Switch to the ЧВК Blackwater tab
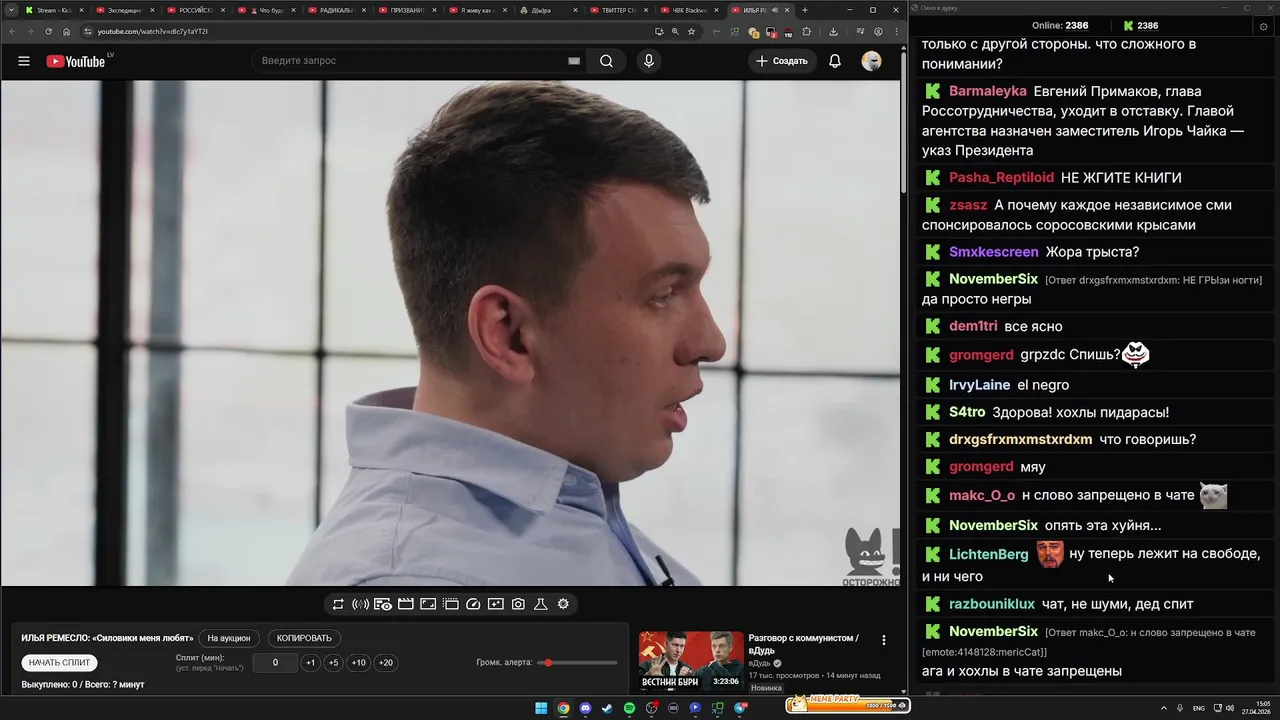Screen dimensions: 1280x720 coord(691,10)
